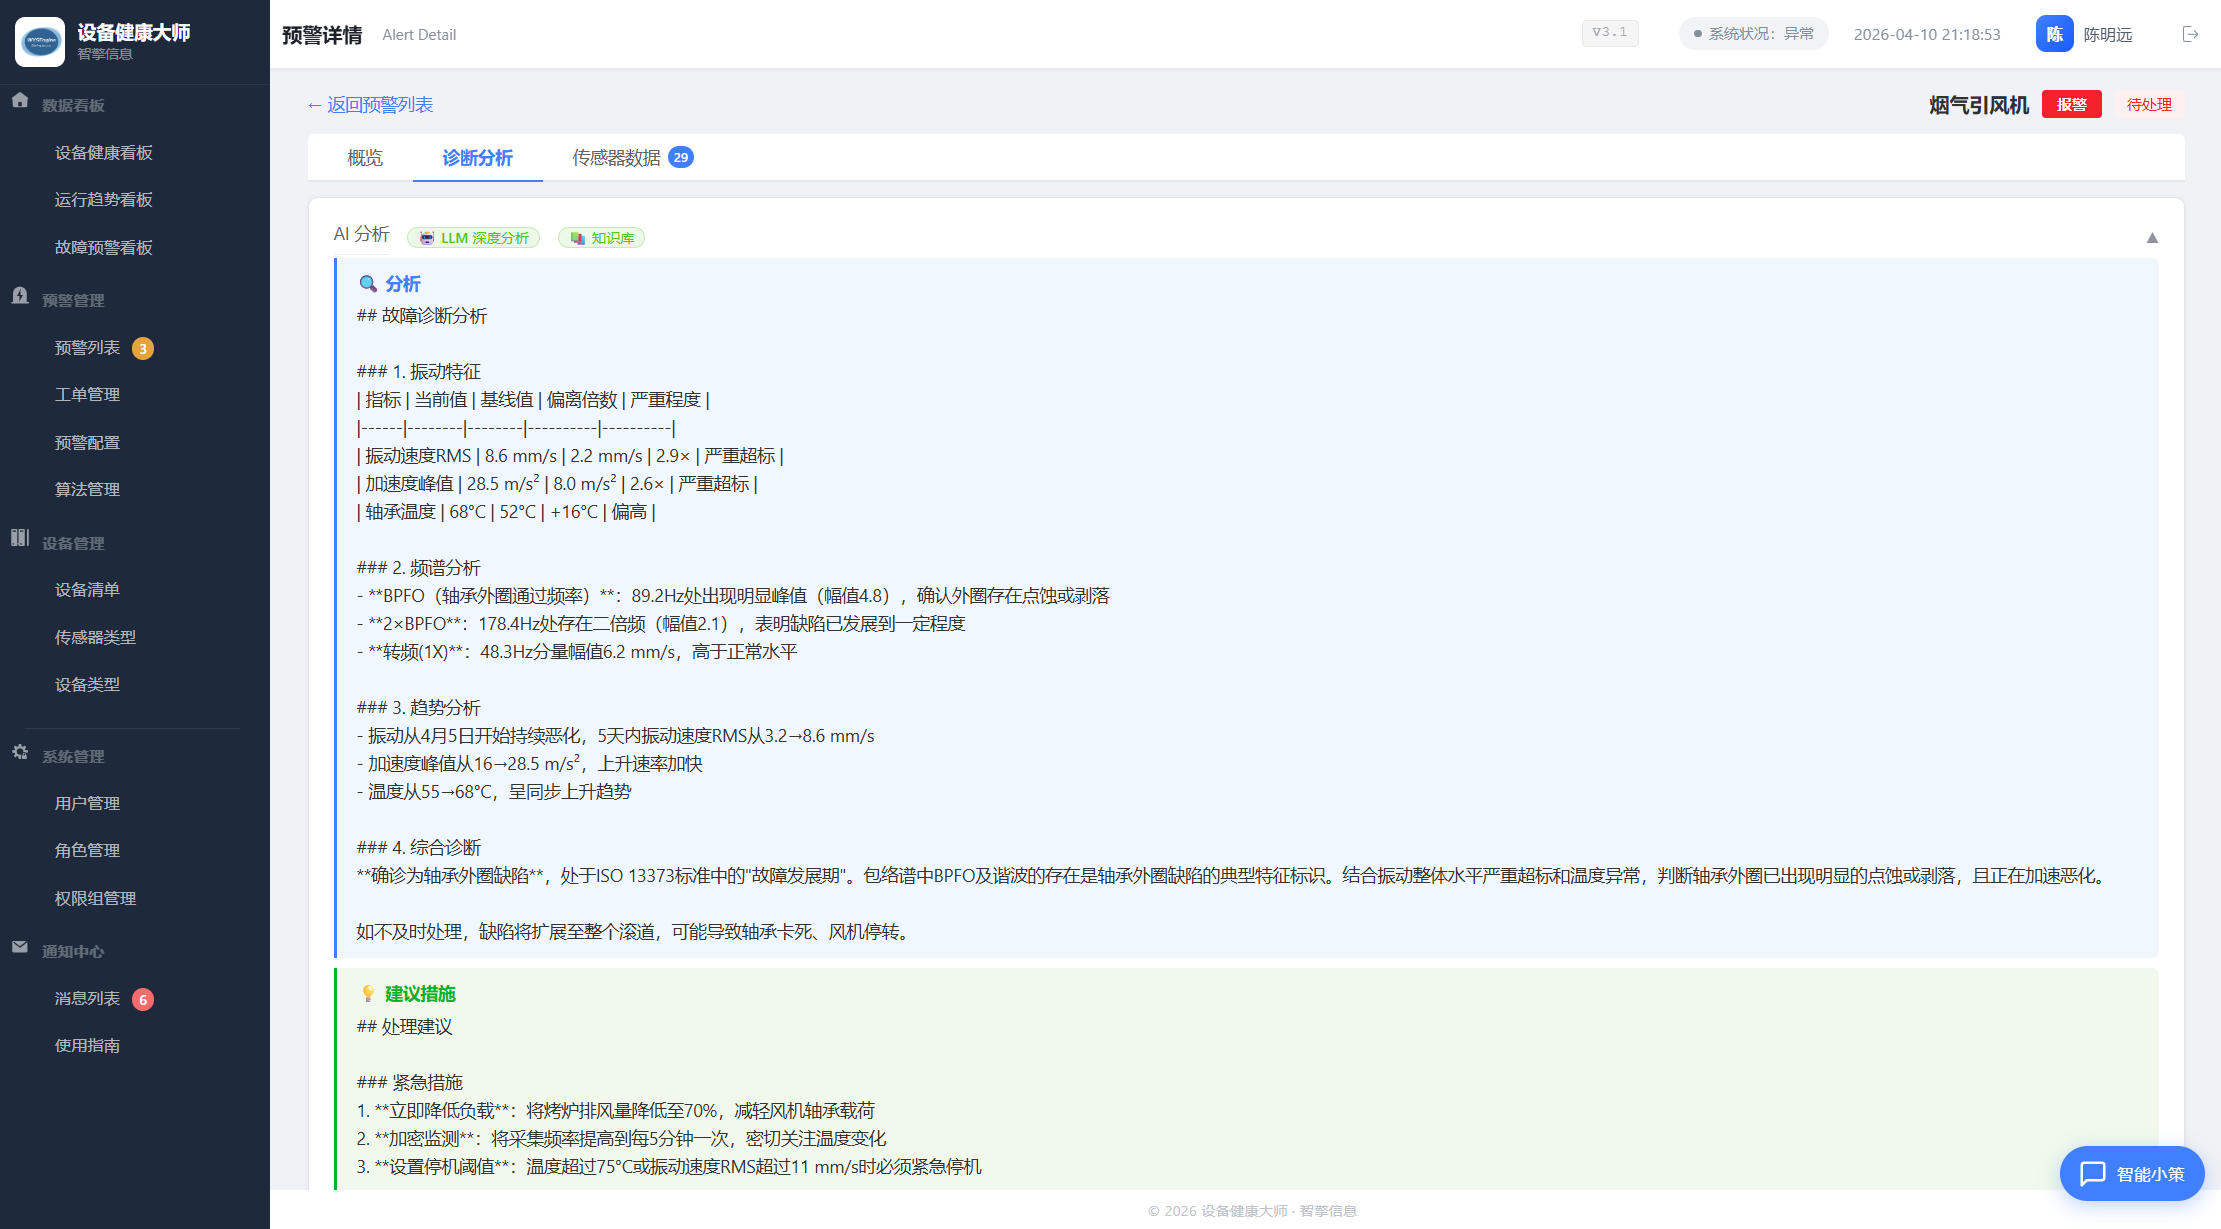Screen dimensions: 2221x1229
Task: Switch to the 概览 tab
Action: (x=365, y=158)
